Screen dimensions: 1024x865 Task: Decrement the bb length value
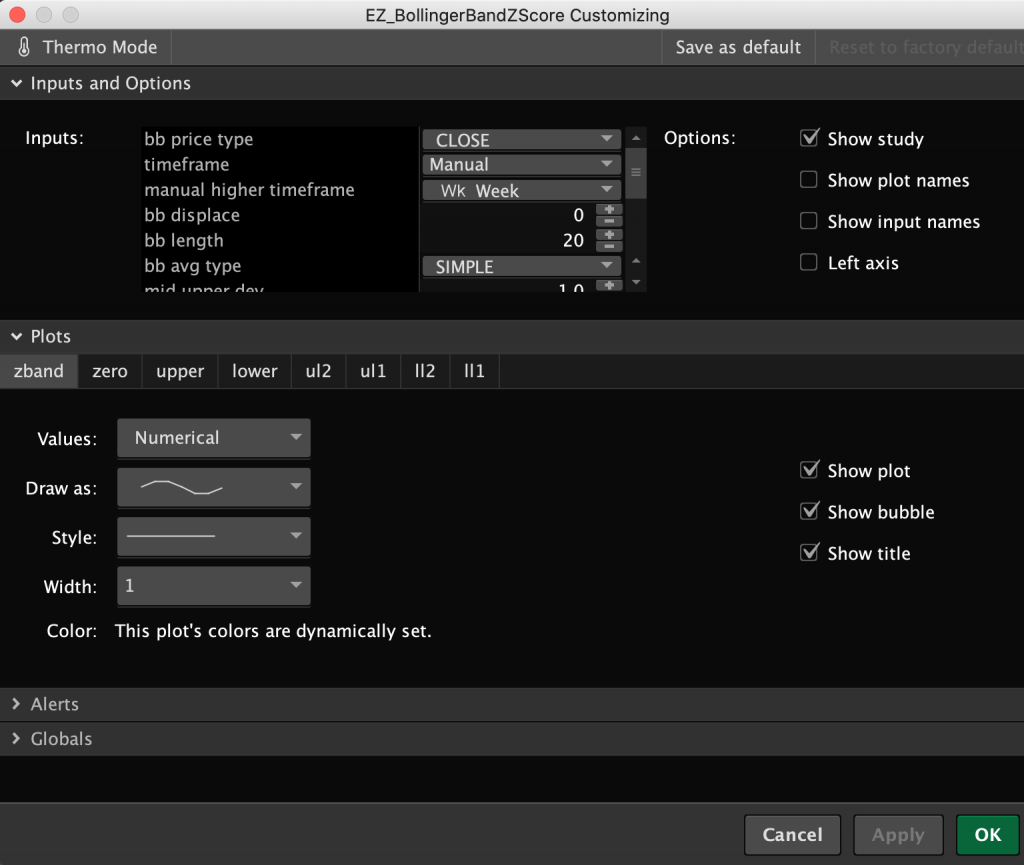[610, 245]
